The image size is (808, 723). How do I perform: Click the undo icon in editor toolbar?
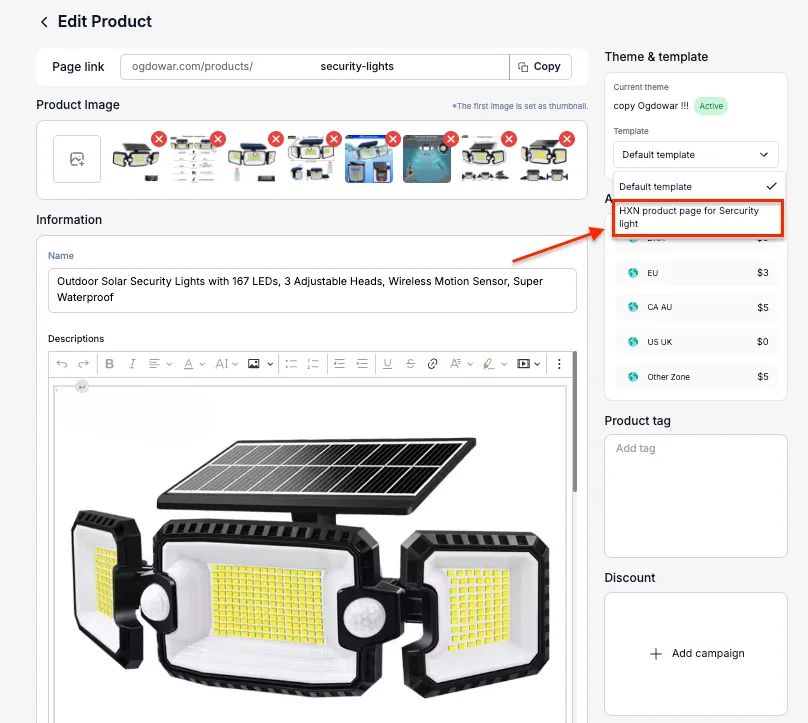[x=62, y=364]
